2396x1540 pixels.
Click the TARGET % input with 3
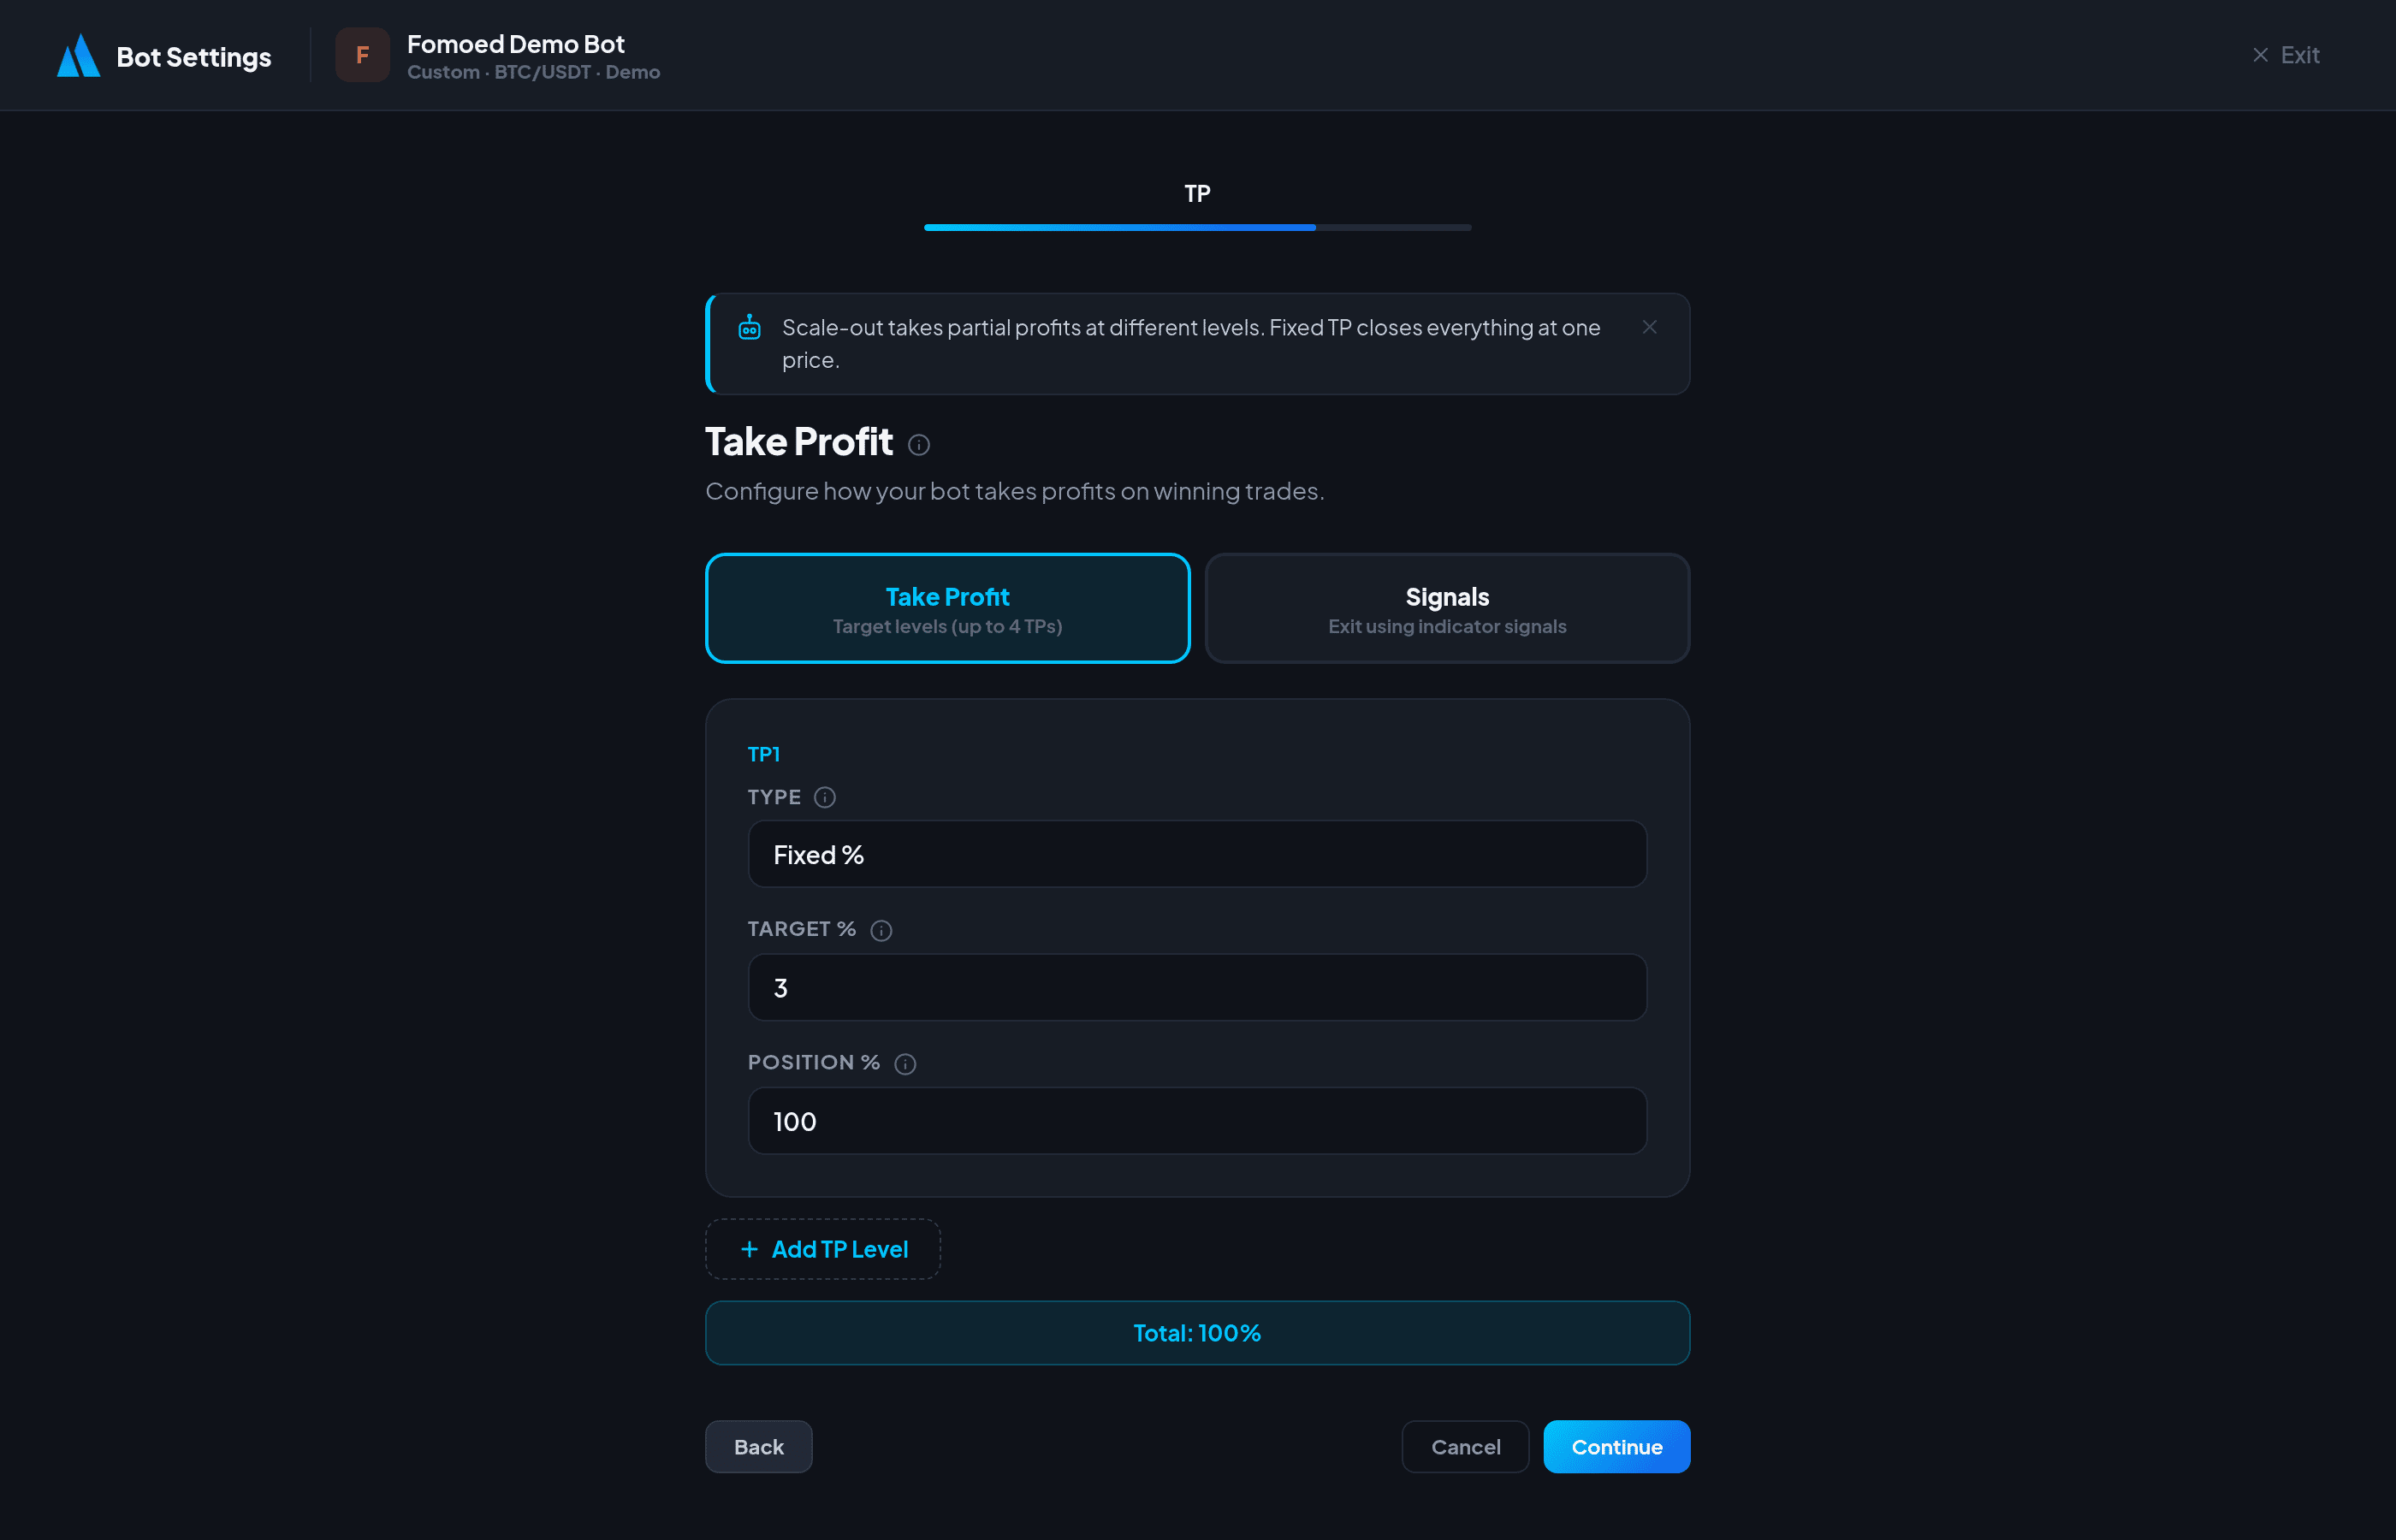[1197, 987]
